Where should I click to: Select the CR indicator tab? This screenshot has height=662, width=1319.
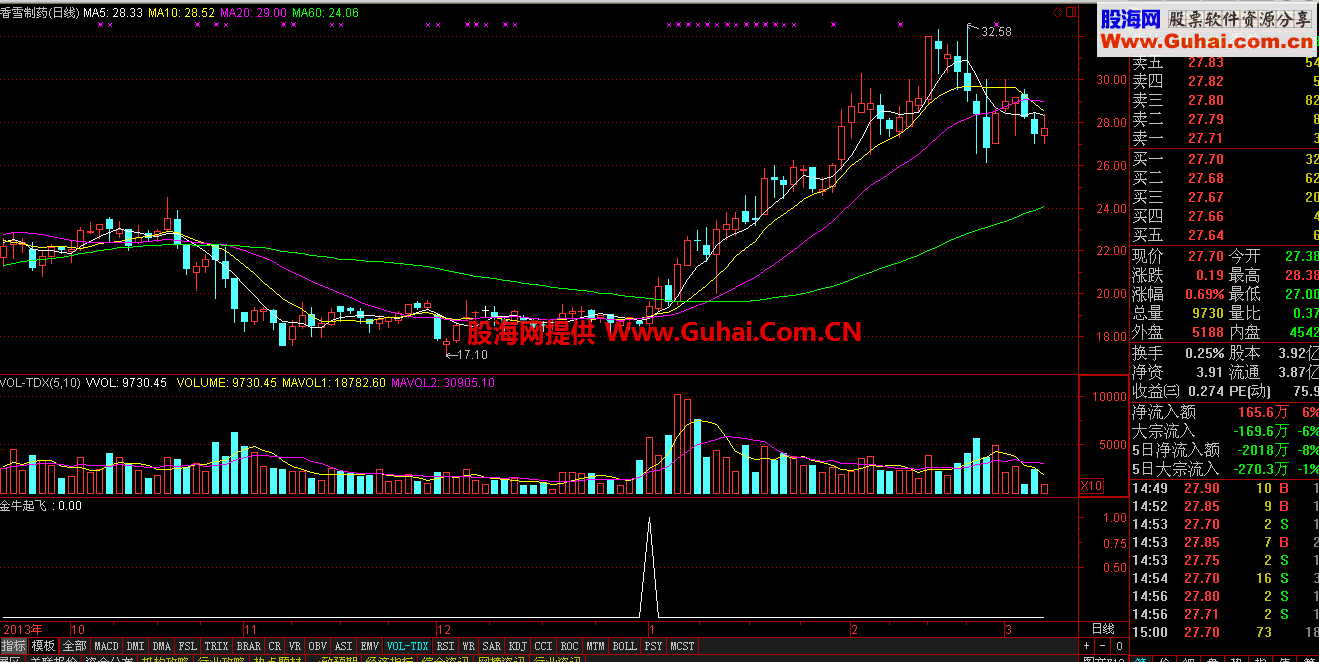click(x=275, y=646)
